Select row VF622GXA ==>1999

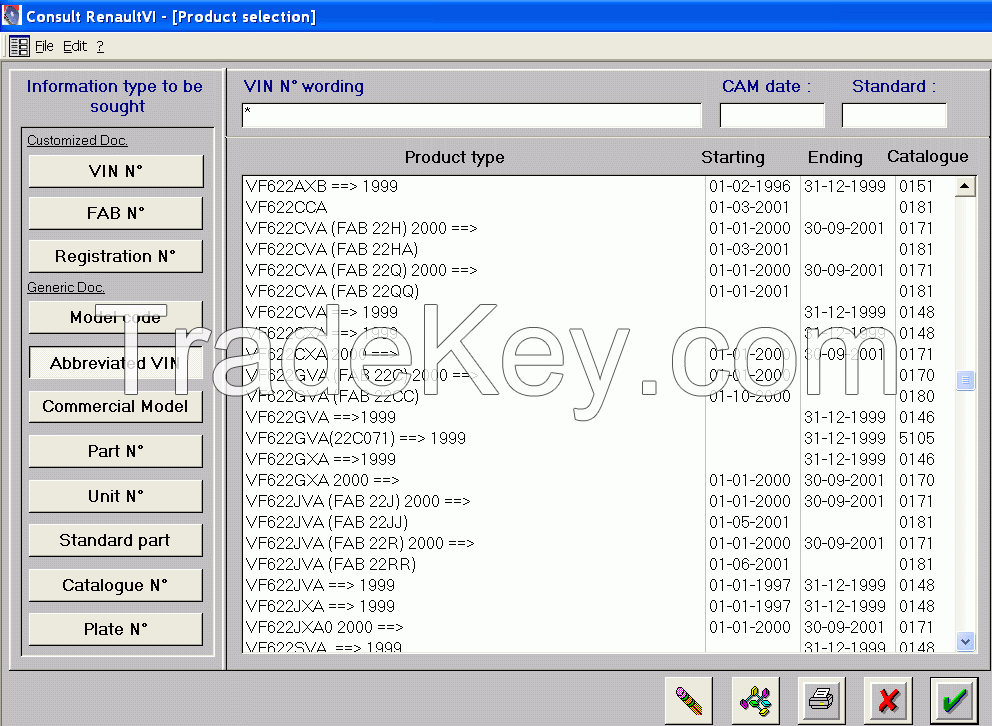(x=598, y=458)
